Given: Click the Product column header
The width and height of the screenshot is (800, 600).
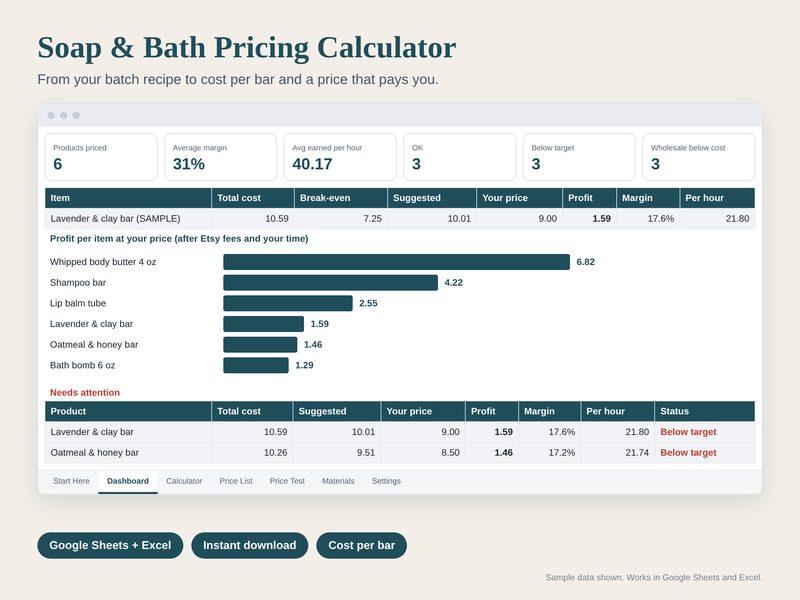Looking at the screenshot, I should pyautogui.click(x=128, y=411).
